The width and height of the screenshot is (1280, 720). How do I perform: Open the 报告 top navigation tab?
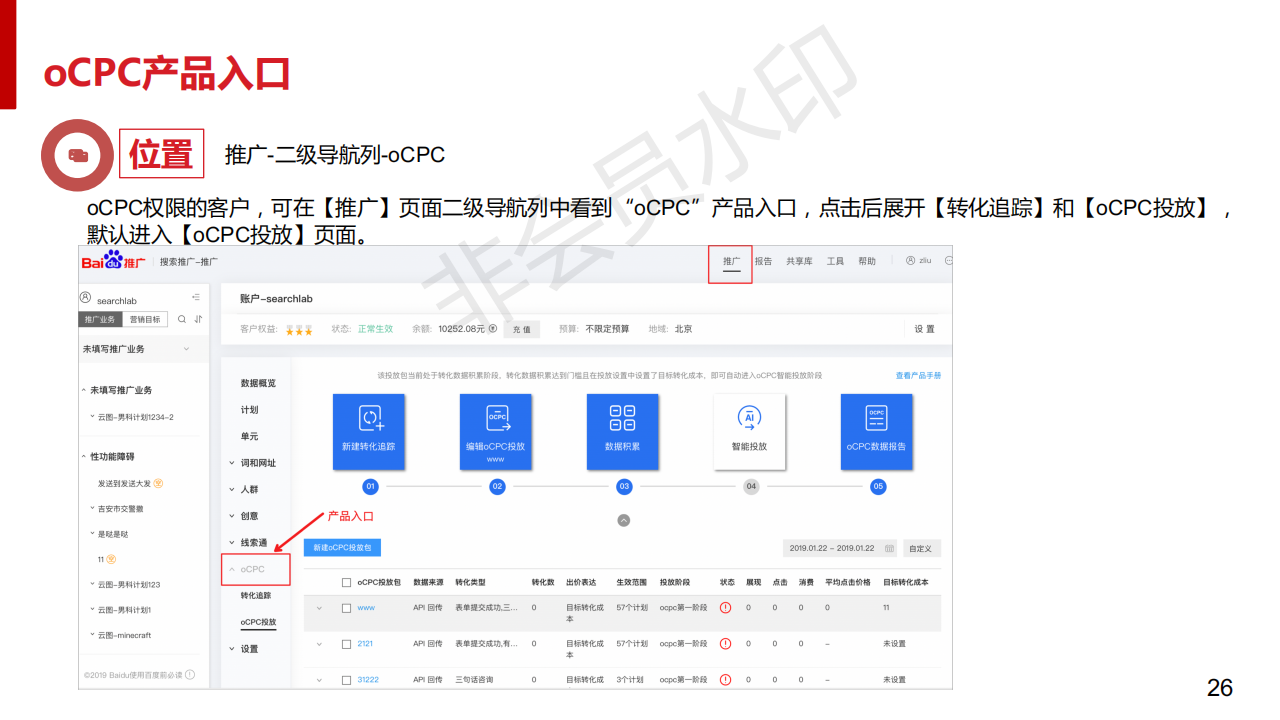[x=763, y=261]
